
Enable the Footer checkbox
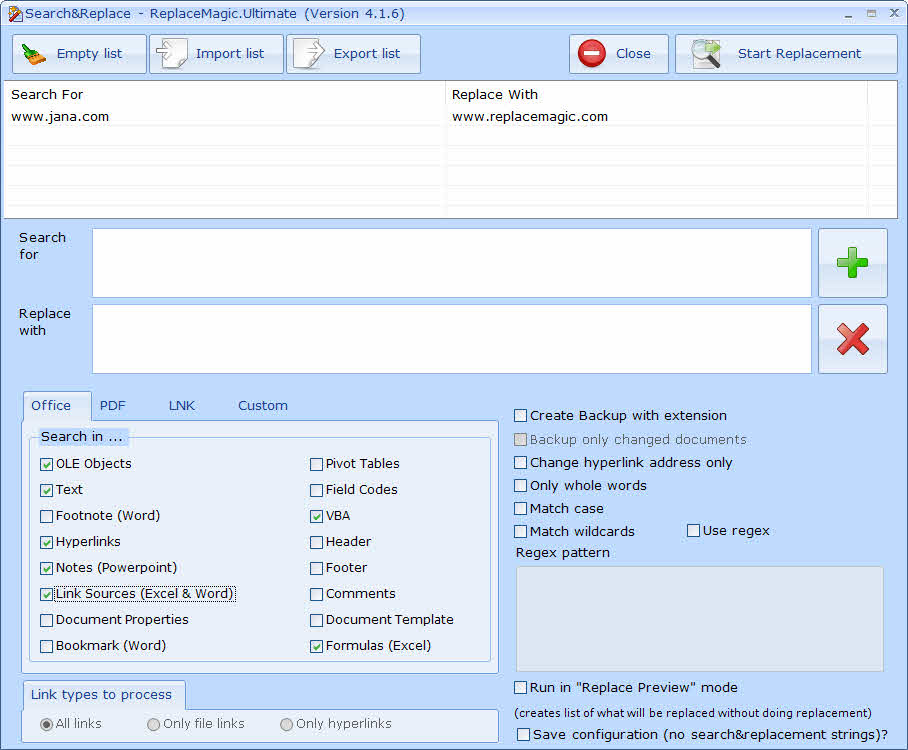[x=316, y=569]
